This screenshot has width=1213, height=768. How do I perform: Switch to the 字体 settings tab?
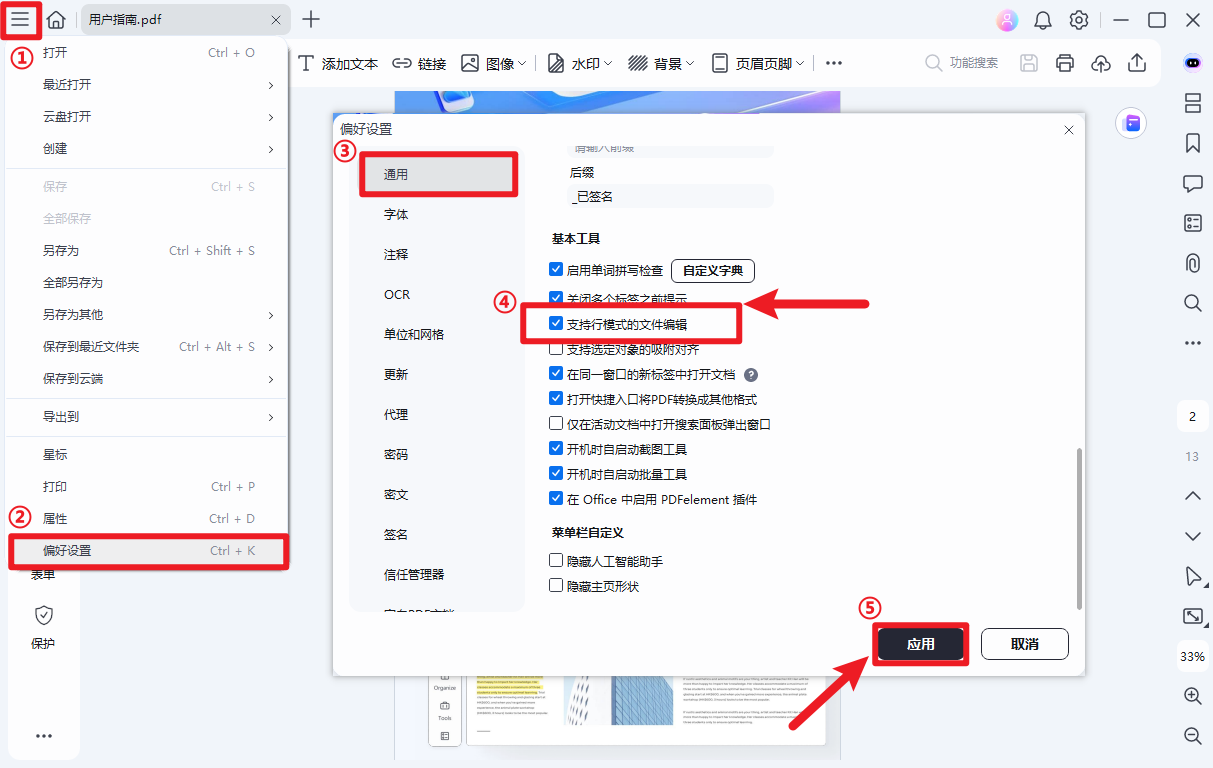click(396, 213)
